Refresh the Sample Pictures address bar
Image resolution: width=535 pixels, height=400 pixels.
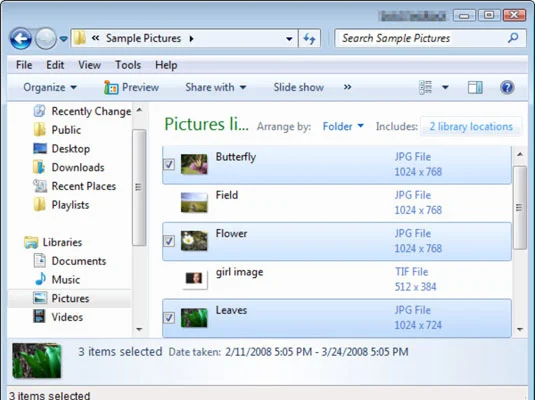tap(309, 39)
